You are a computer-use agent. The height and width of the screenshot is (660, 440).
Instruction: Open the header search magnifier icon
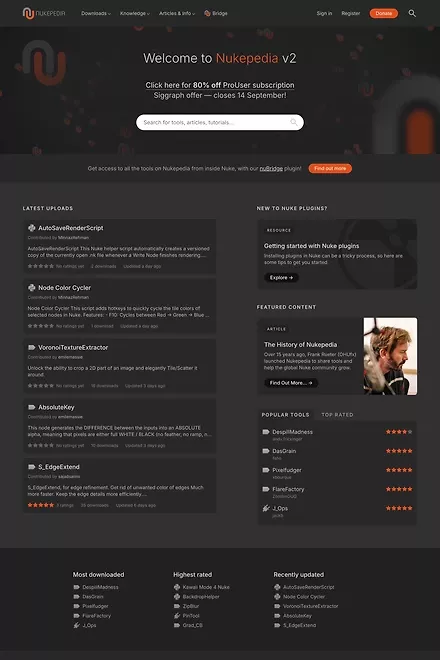coord(412,13)
